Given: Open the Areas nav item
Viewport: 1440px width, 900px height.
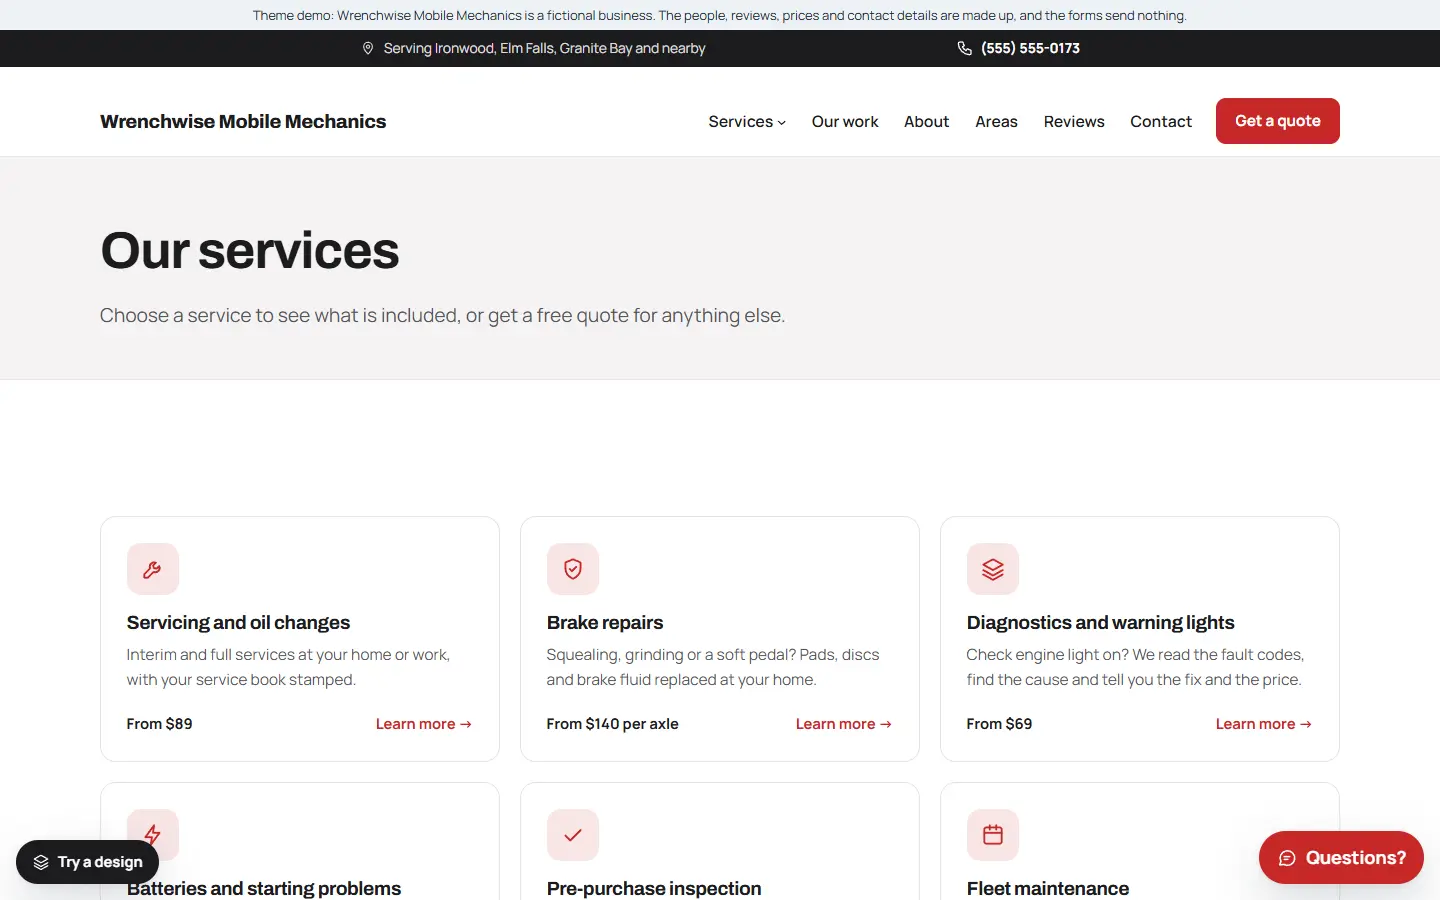Looking at the screenshot, I should [997, 121].
